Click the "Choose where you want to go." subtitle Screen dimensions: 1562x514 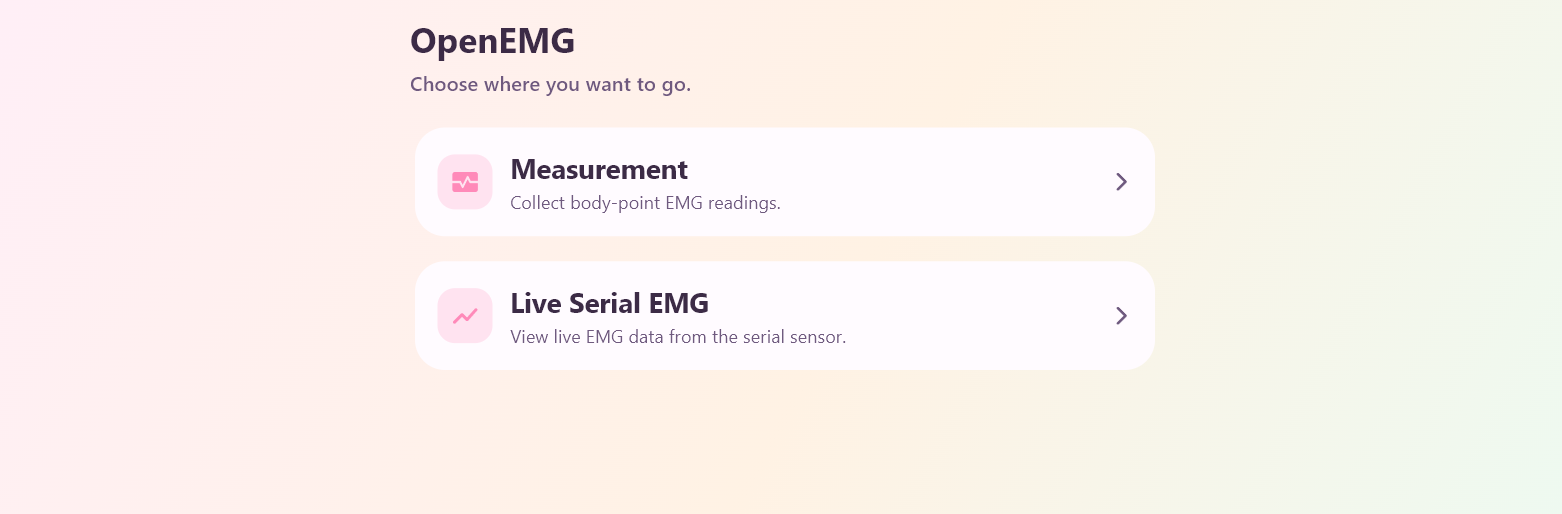[550, 84]
